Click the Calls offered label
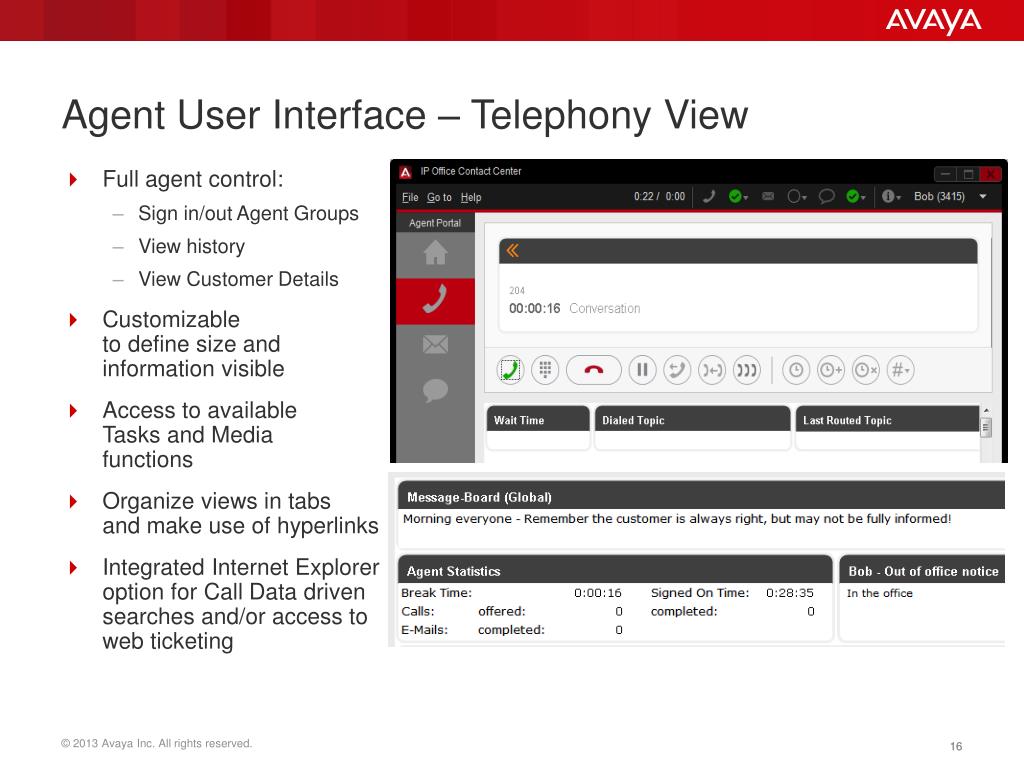 (x=502, y=611)
